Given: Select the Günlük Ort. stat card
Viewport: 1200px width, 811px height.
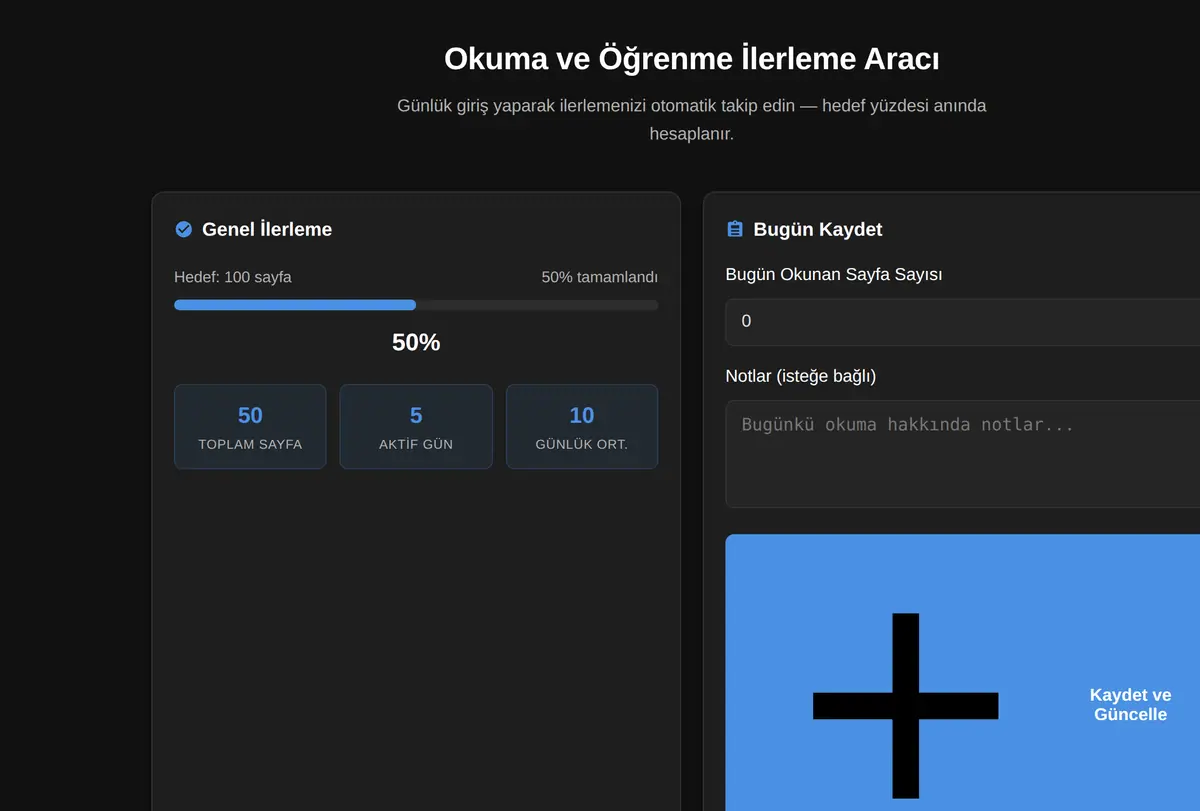Looking at the screenshot, I should tap(582, 427).
